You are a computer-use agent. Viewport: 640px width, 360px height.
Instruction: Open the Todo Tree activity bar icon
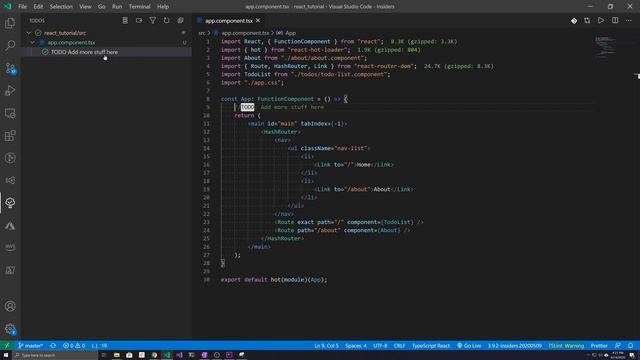[x=10, y=203]
